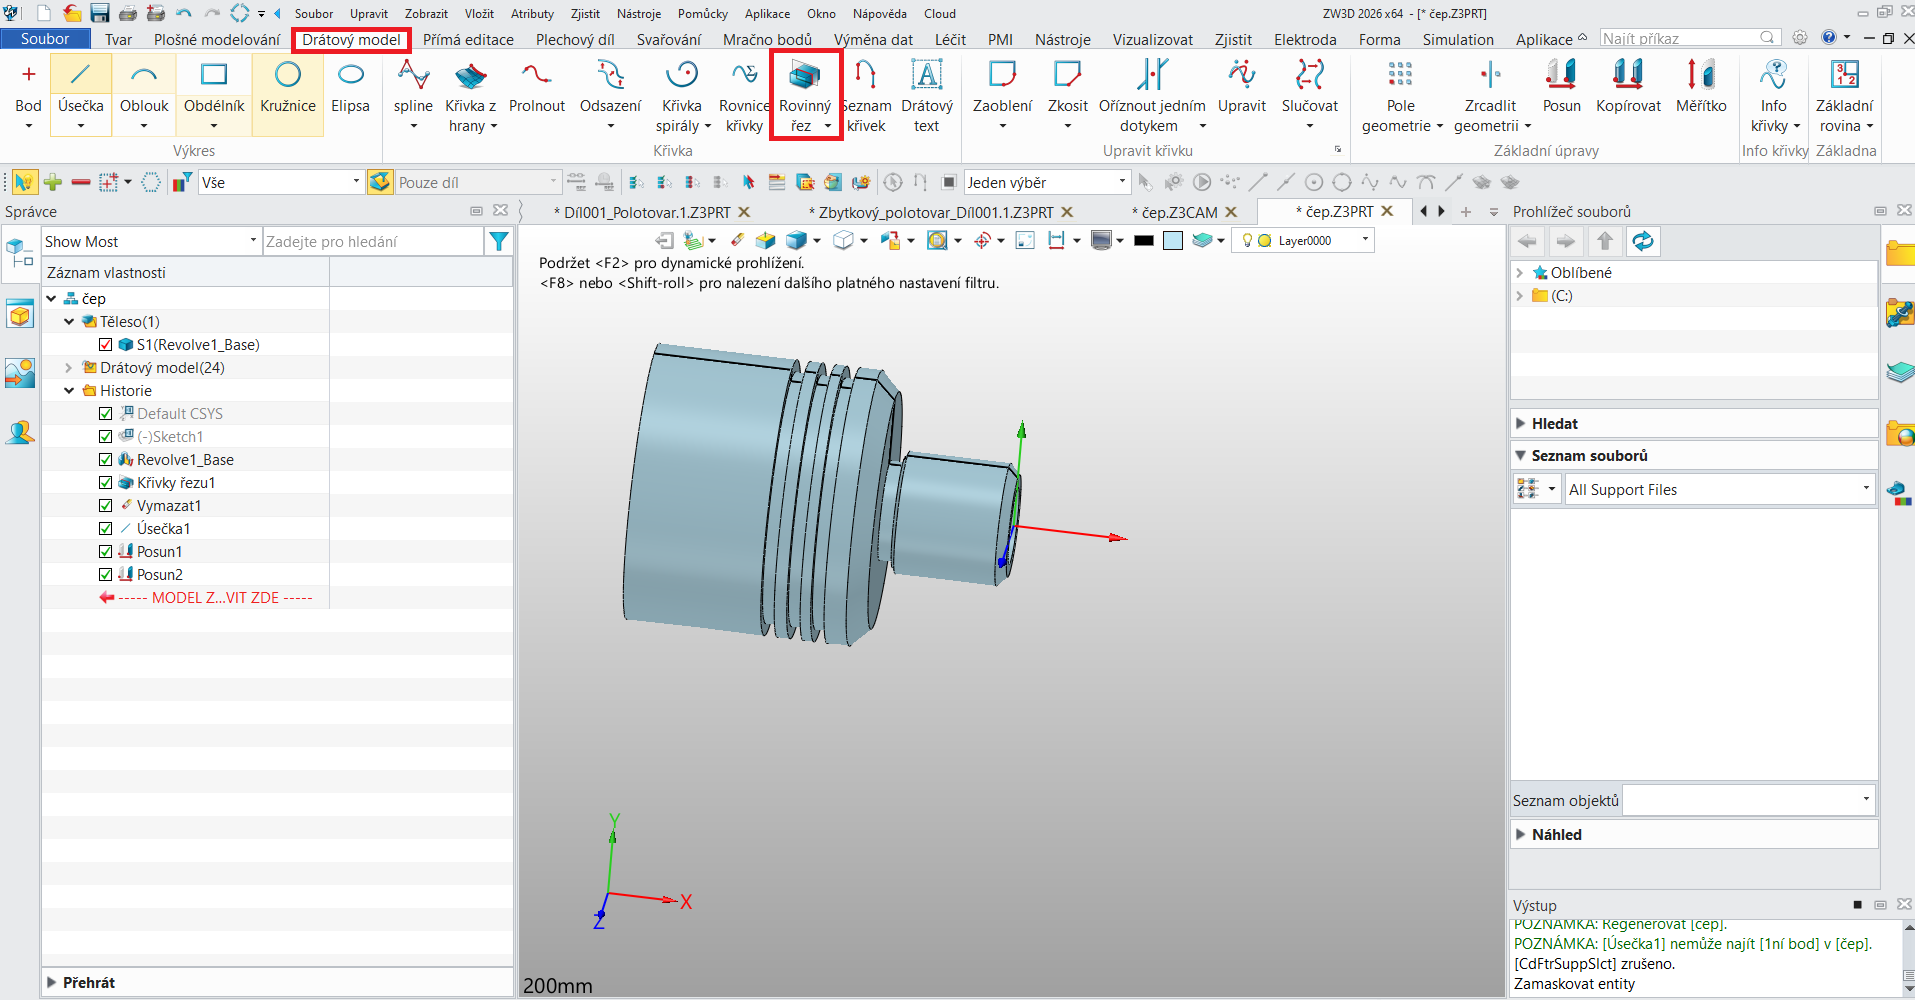Screen dimensions: 1915x1000
Task: Select the Oblouk arc tool
Action: coord(144,86)
